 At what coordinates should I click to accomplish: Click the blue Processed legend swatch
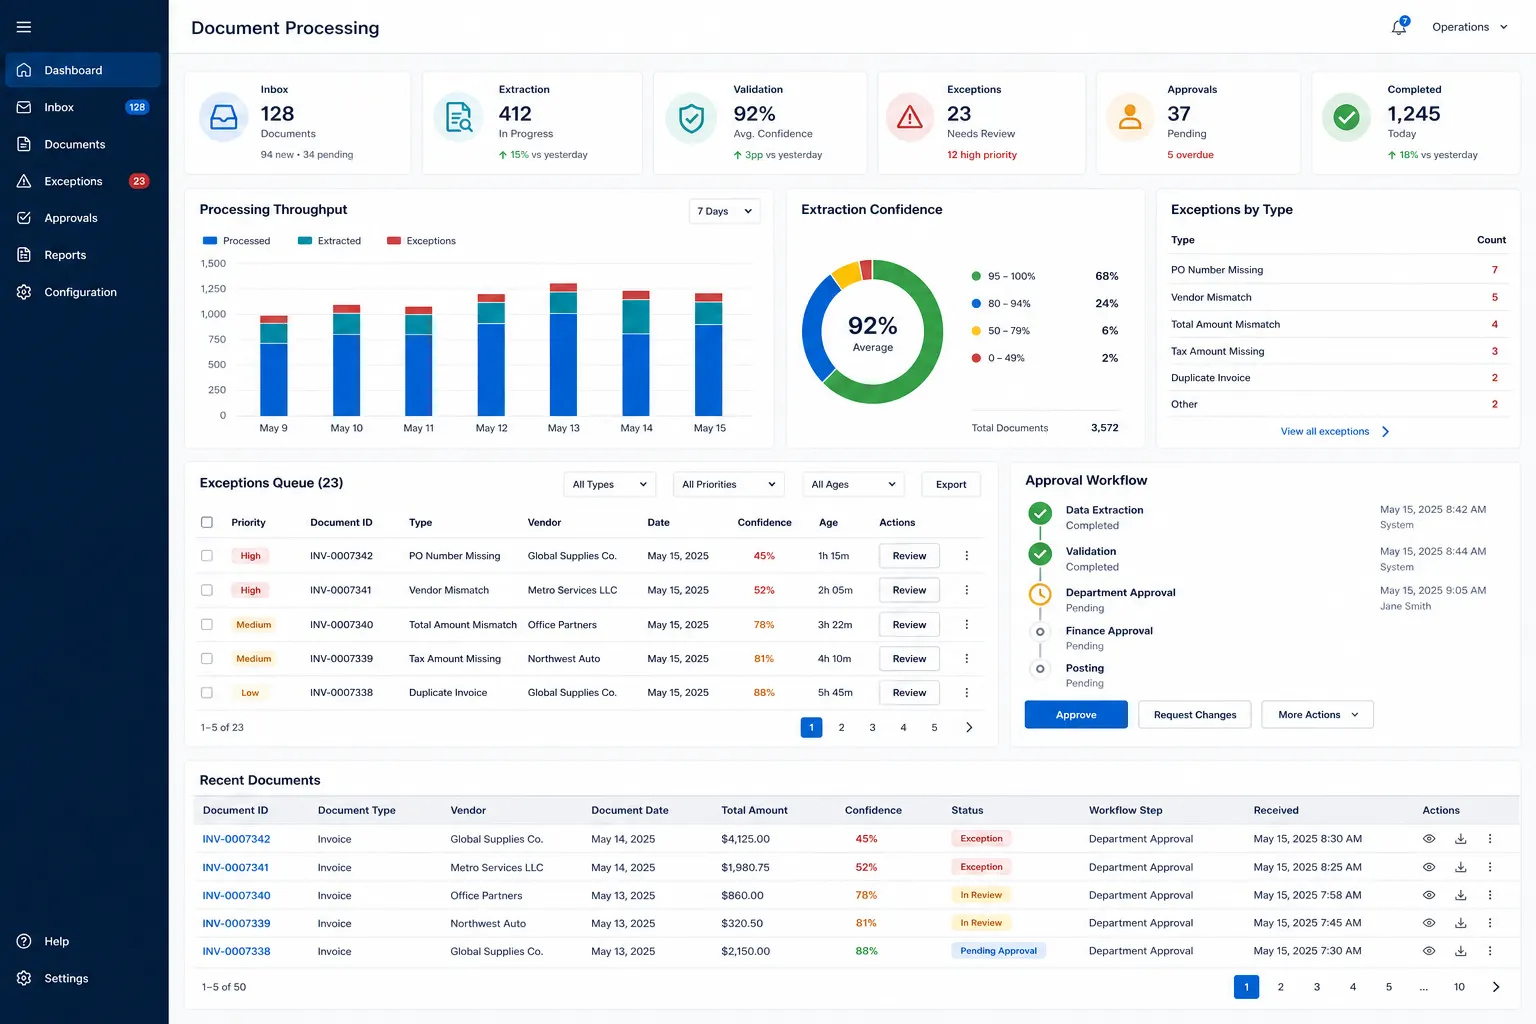[210, 241]
